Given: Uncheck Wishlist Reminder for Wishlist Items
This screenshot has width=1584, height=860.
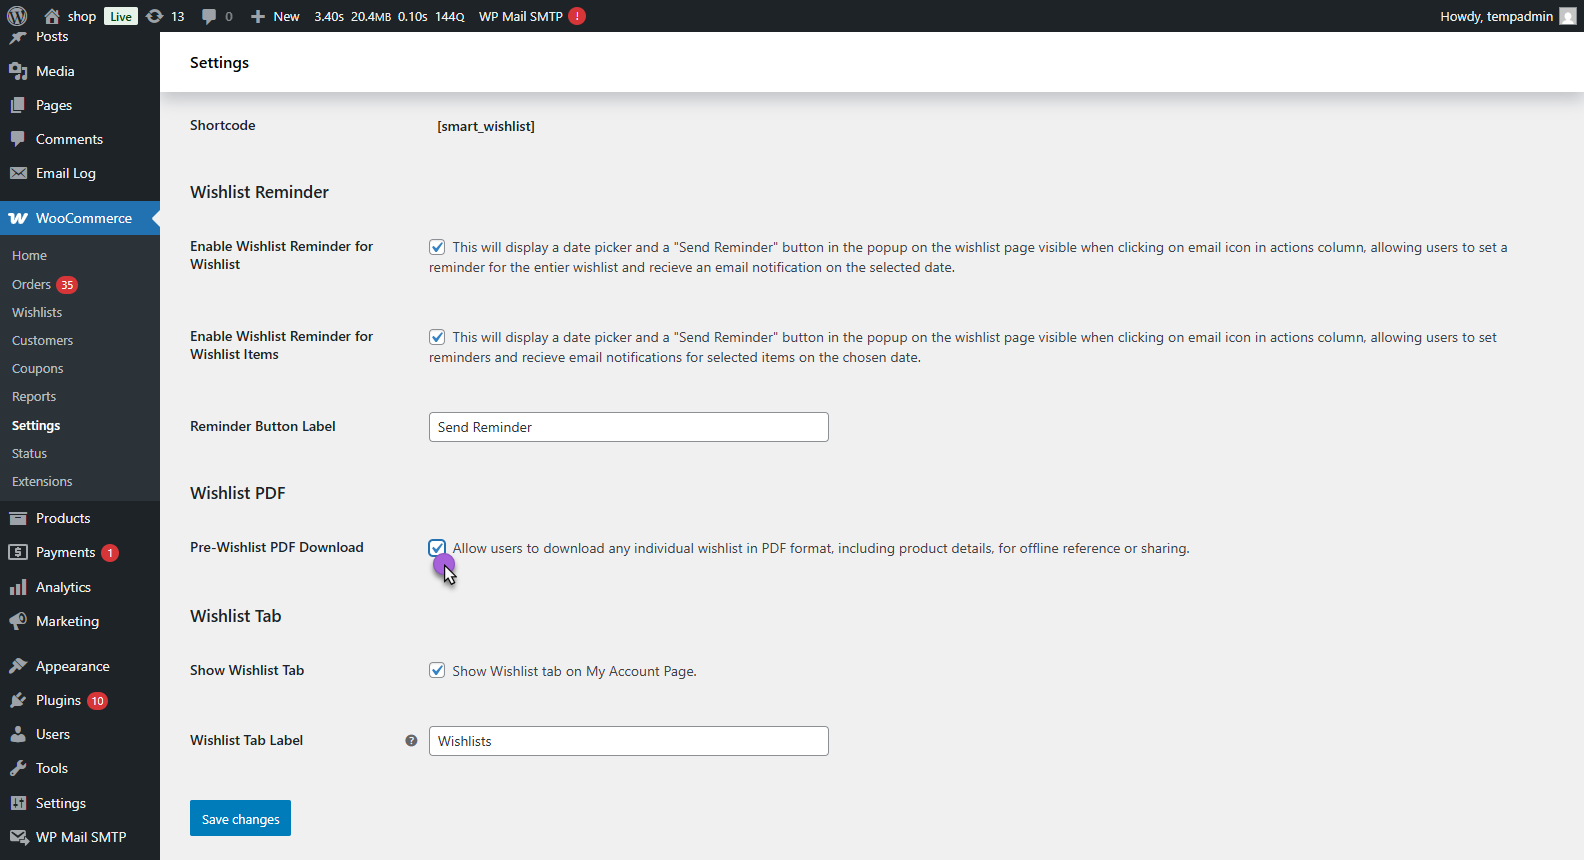Looking at the screenshot, I should pos(437,337).
